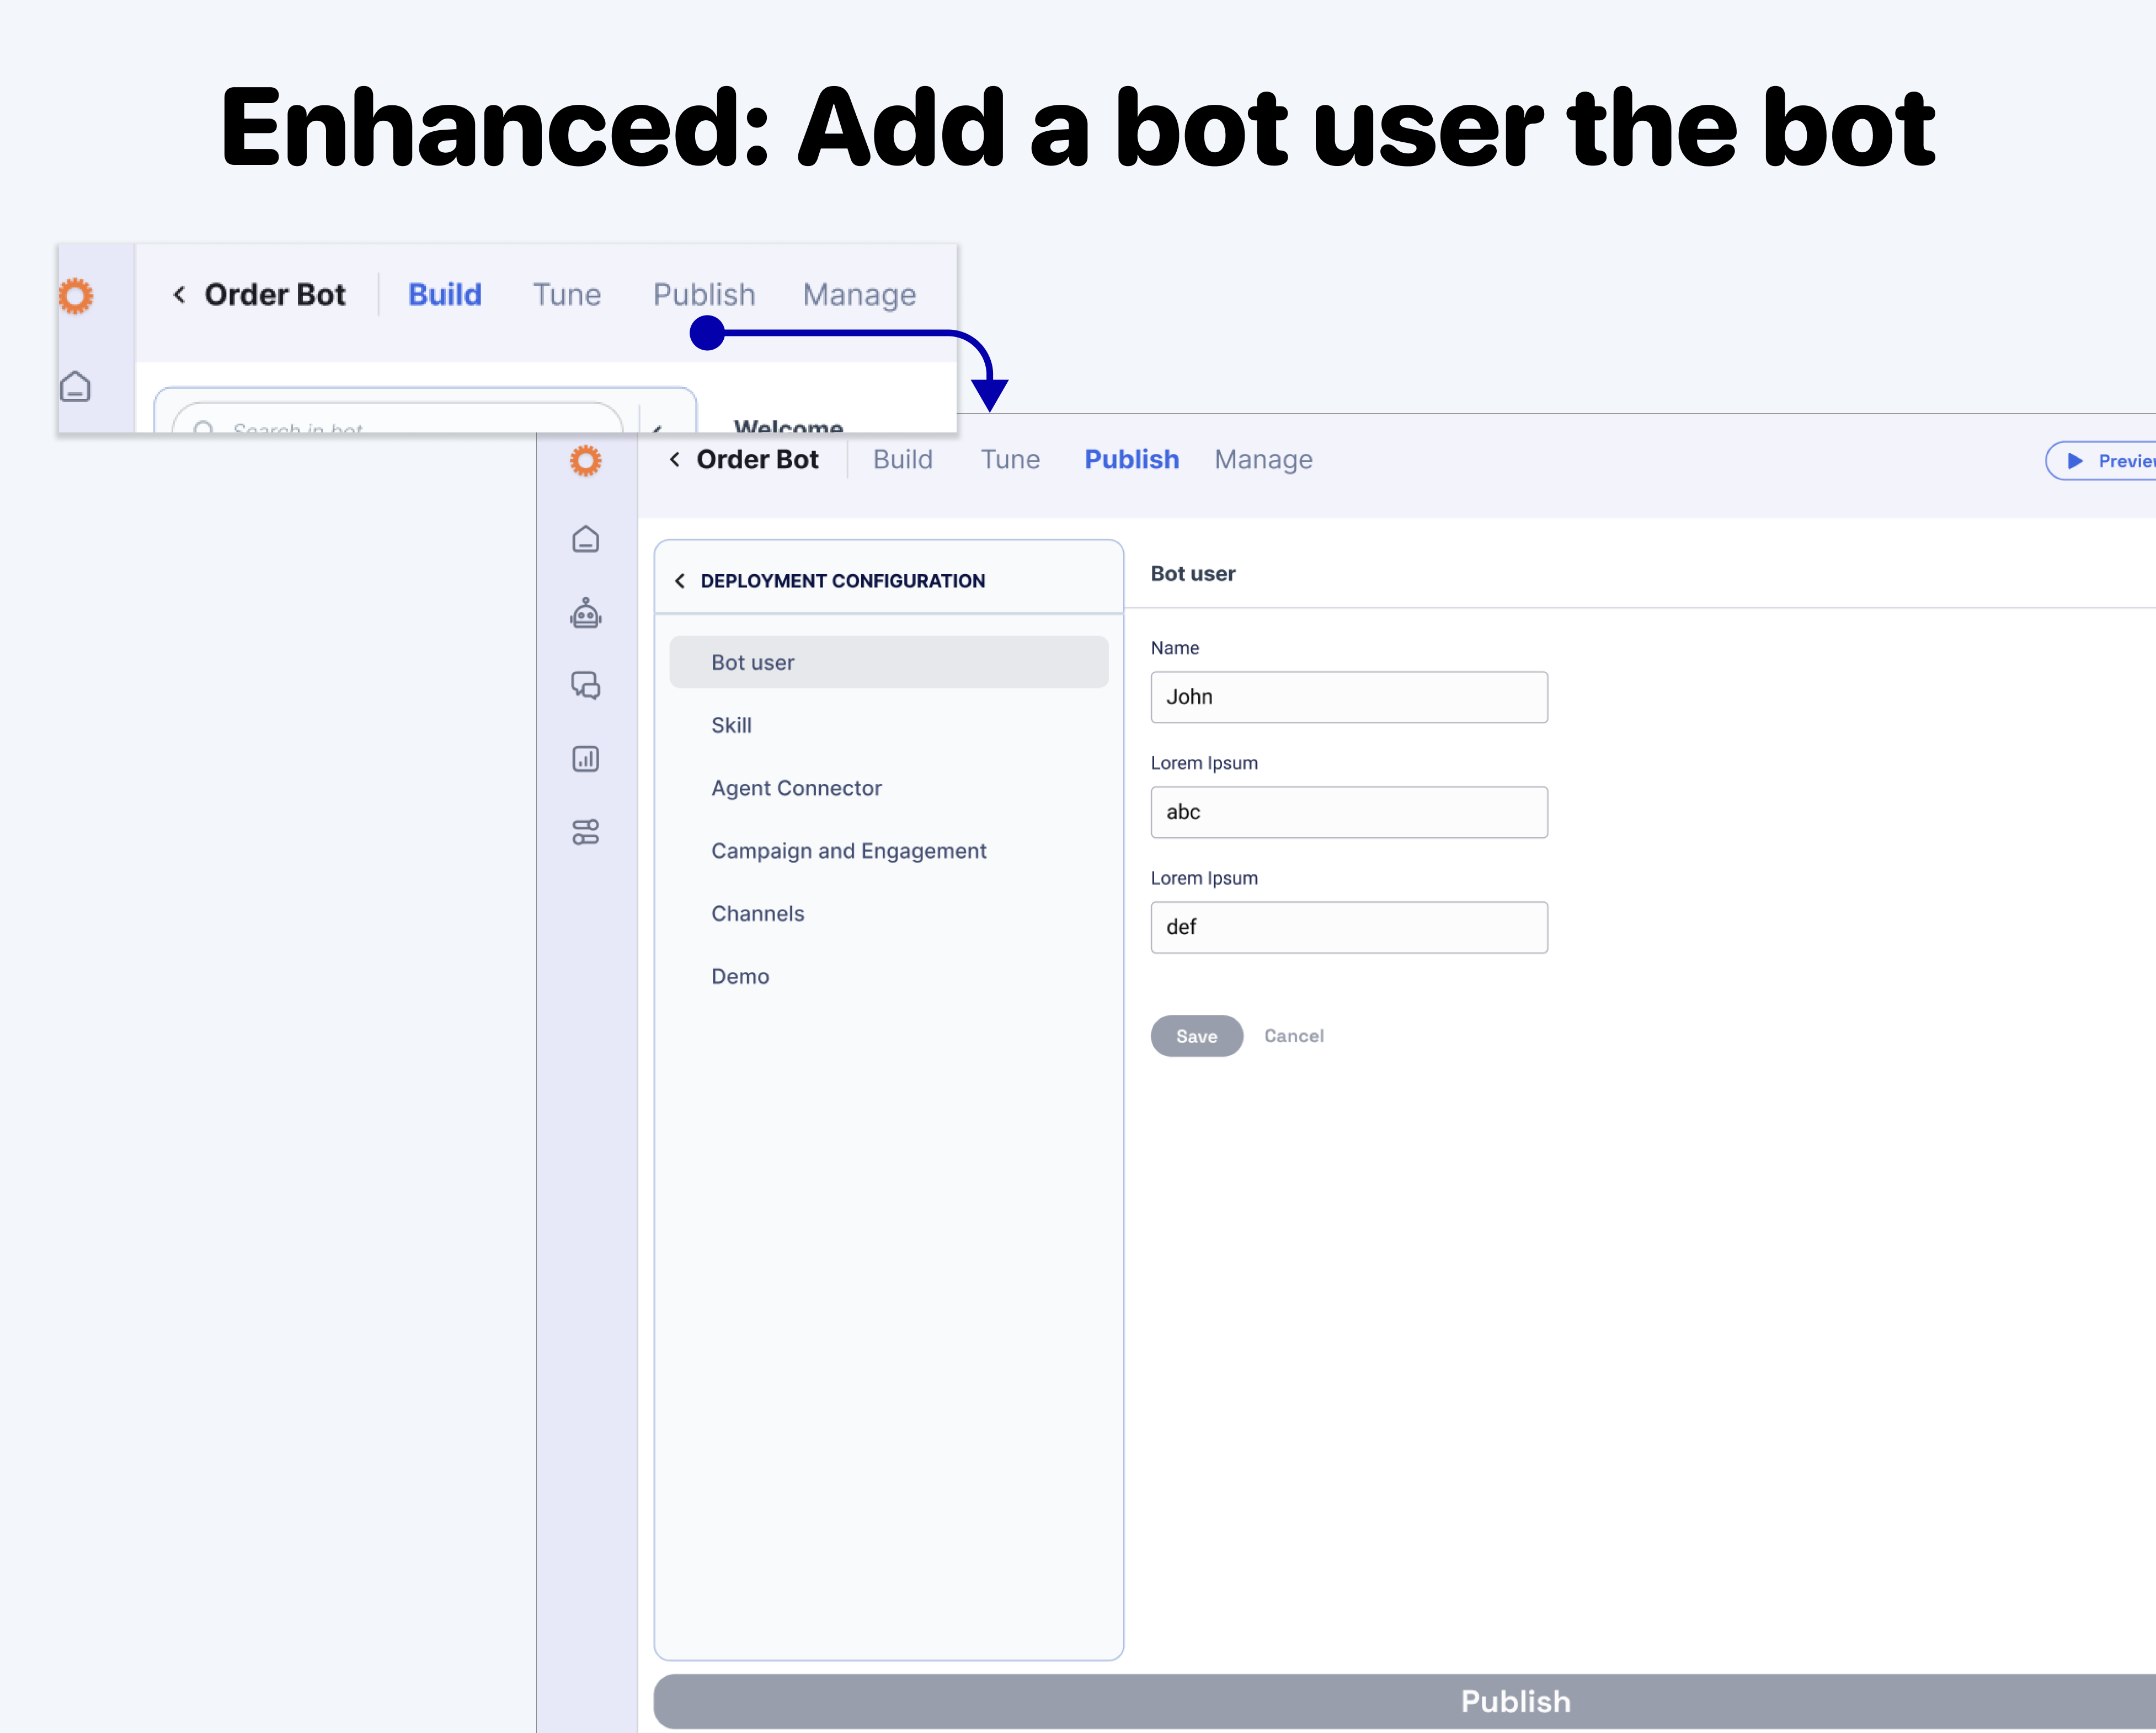Click the Lorem Ipsum field containing def
Image resolution: width=2156 pixels, height=1733 pixels.
point(1349,927)
